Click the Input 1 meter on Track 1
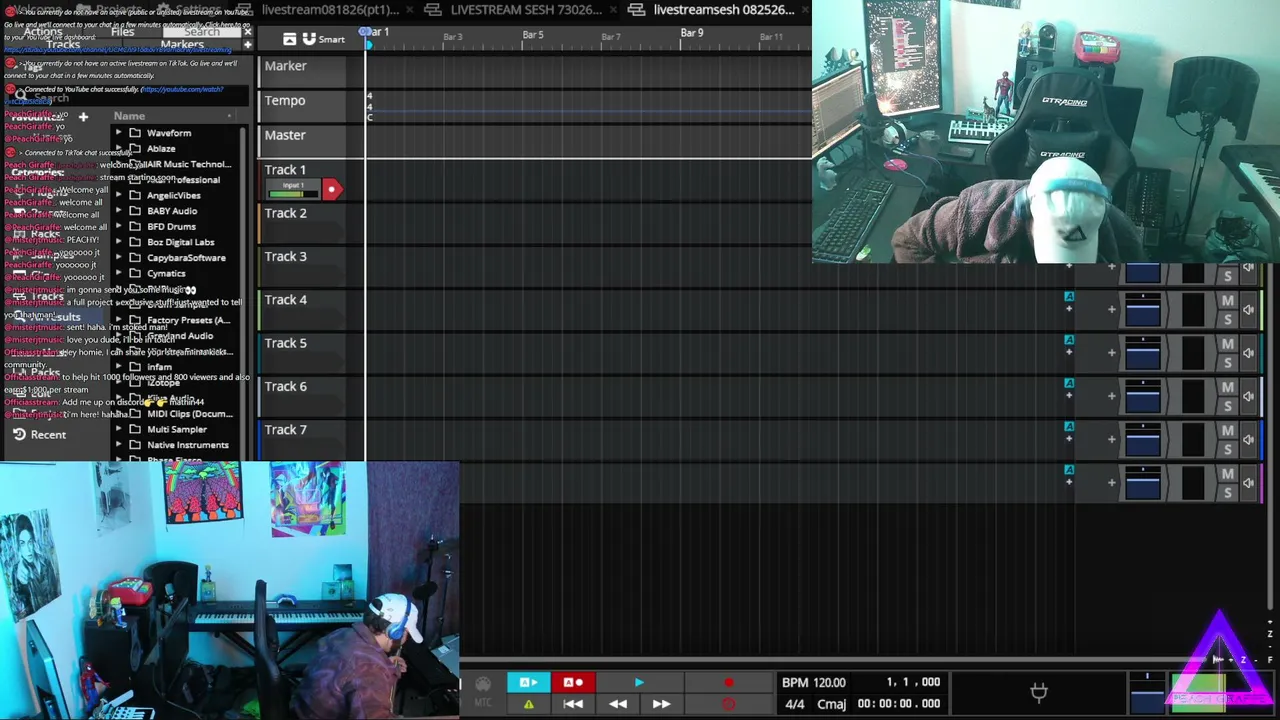Screen dimensions: 1280x720 coord(293,190)
